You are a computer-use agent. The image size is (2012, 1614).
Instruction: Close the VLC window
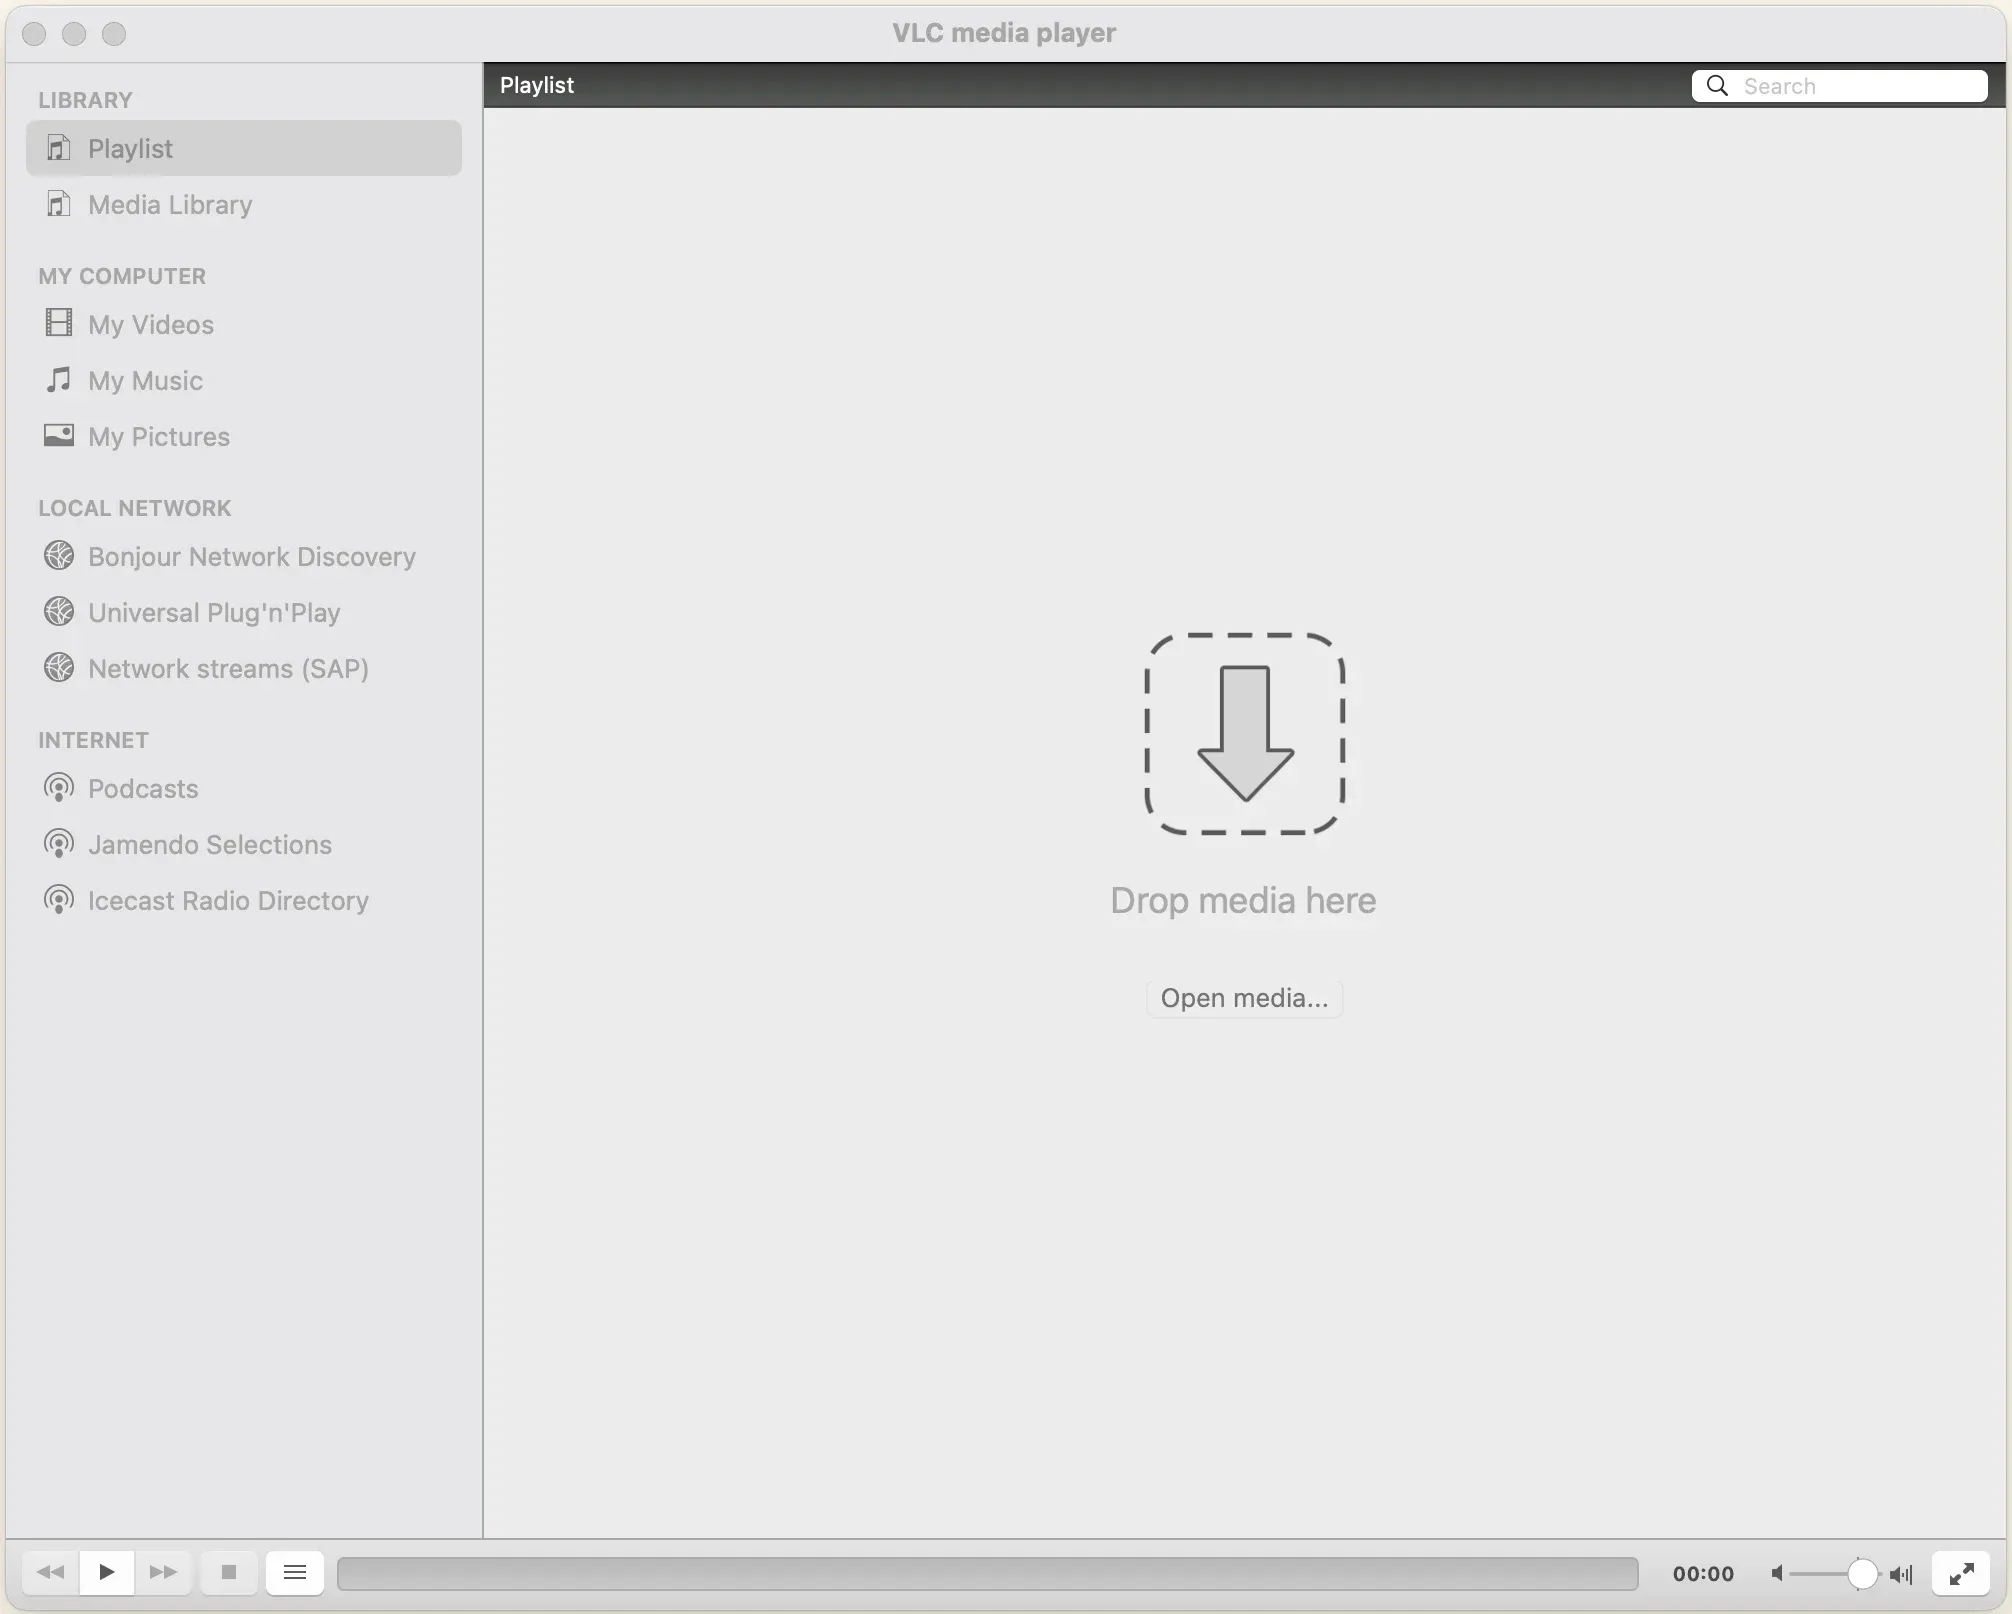pyautogui.click(x=34, y=33)
